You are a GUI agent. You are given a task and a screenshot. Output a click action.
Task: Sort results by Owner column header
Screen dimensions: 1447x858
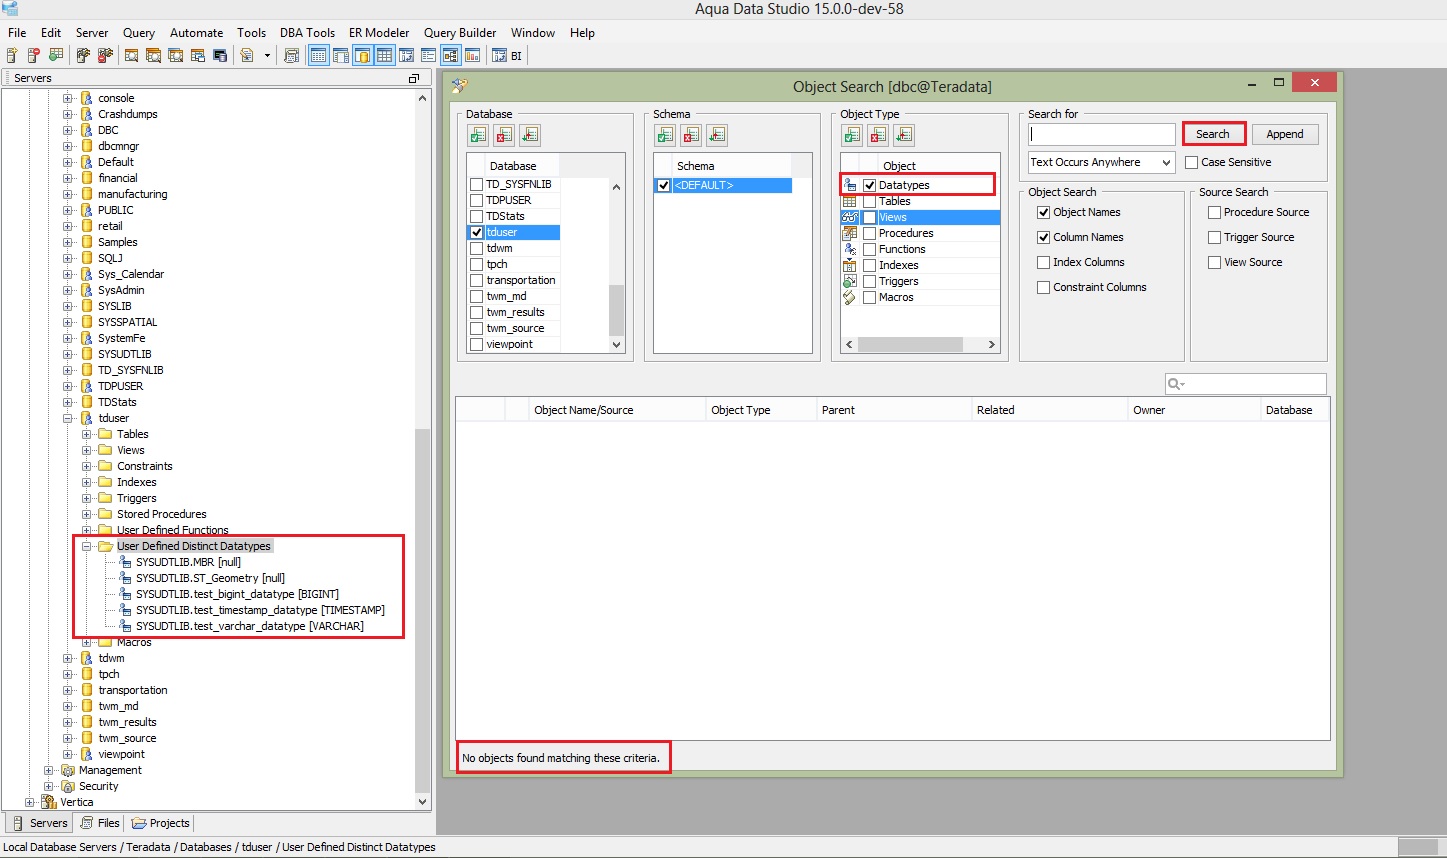1194,410
